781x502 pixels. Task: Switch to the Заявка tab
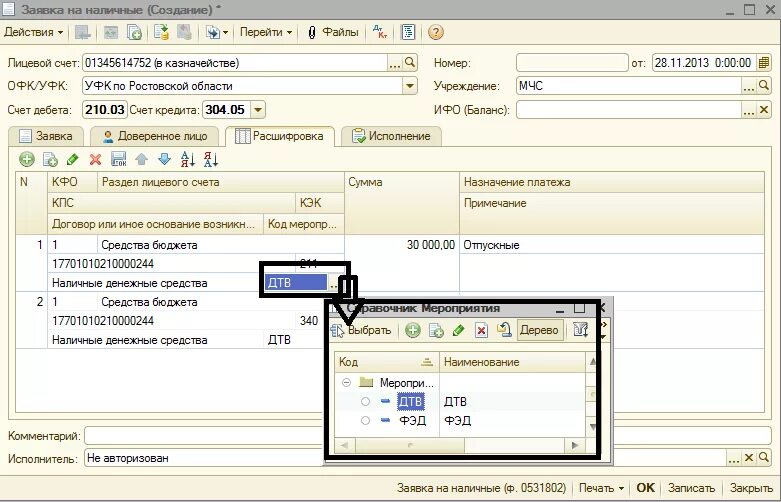pyautogui.click(x=46, y=136)
